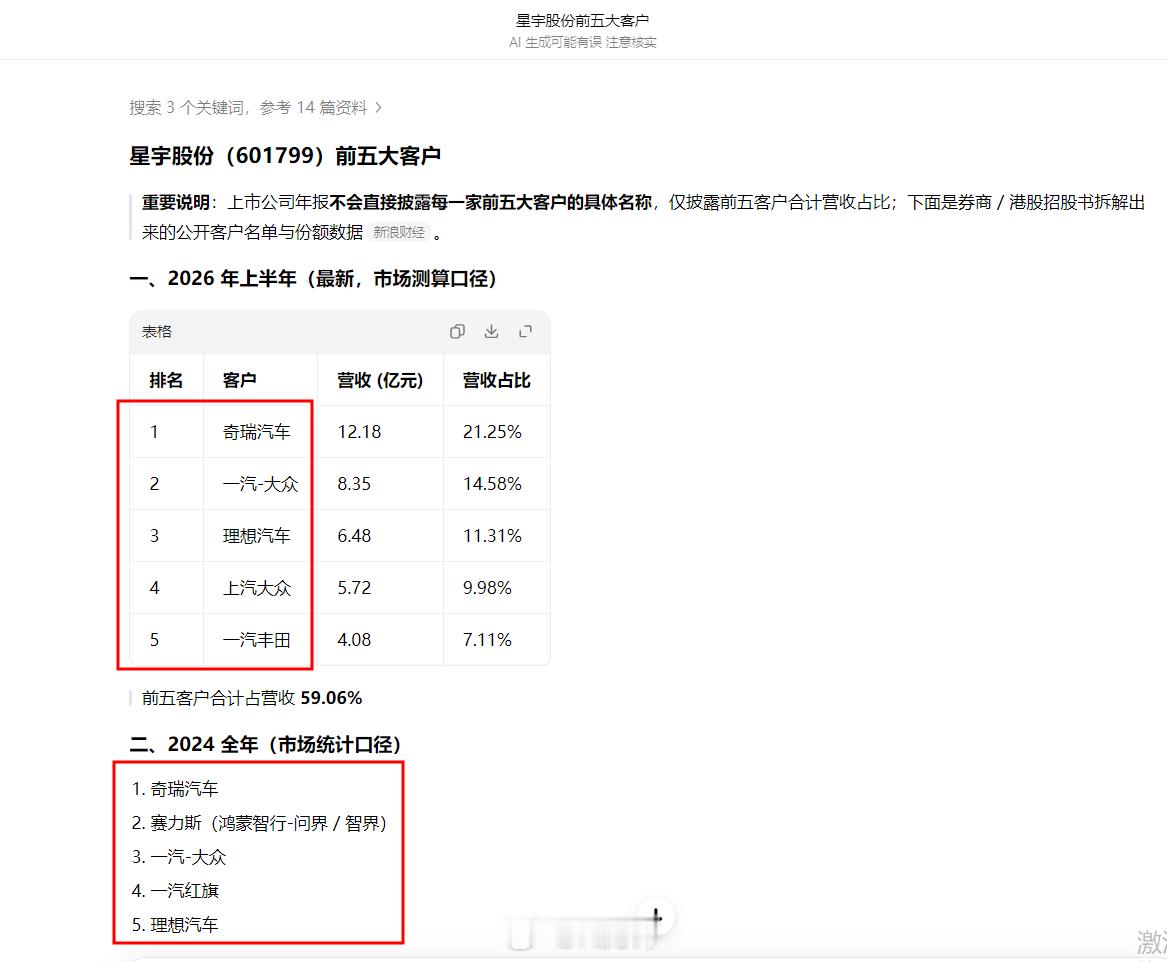Screen dimensions: 1167x962
Task: Expand the table to fullscreen view
Action: tap(525, 332)
